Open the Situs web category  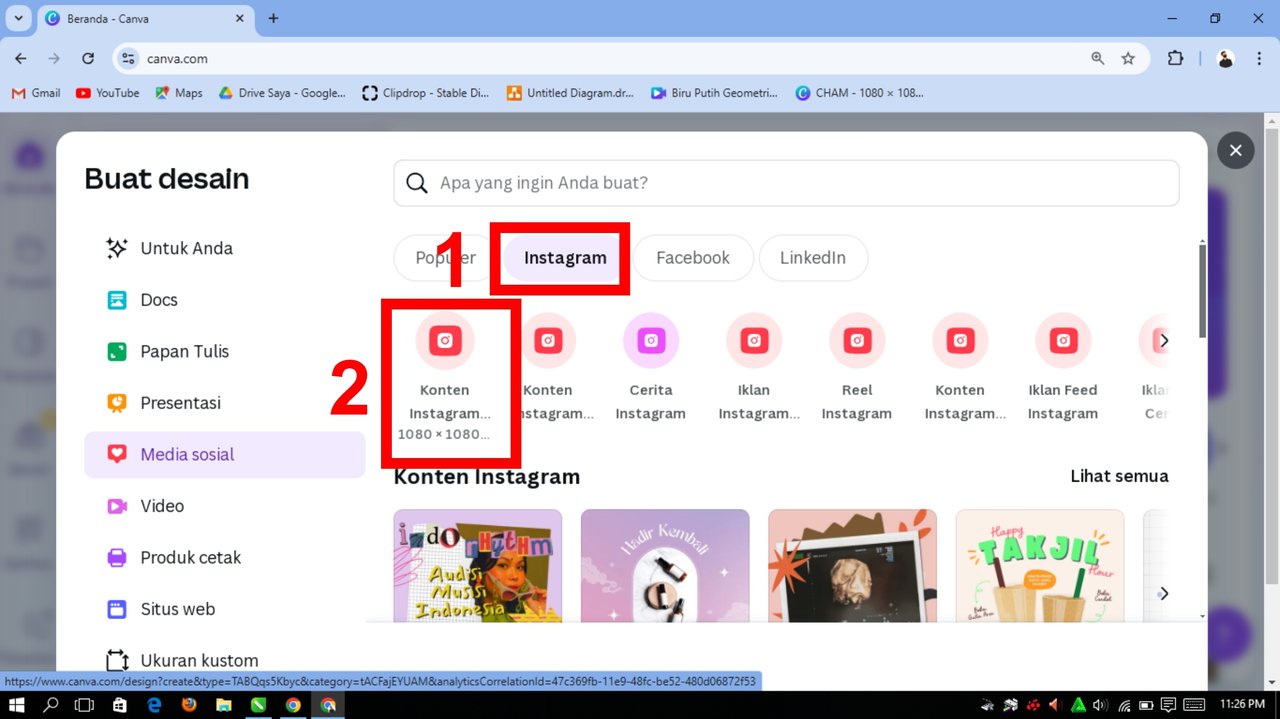[224, 609]
